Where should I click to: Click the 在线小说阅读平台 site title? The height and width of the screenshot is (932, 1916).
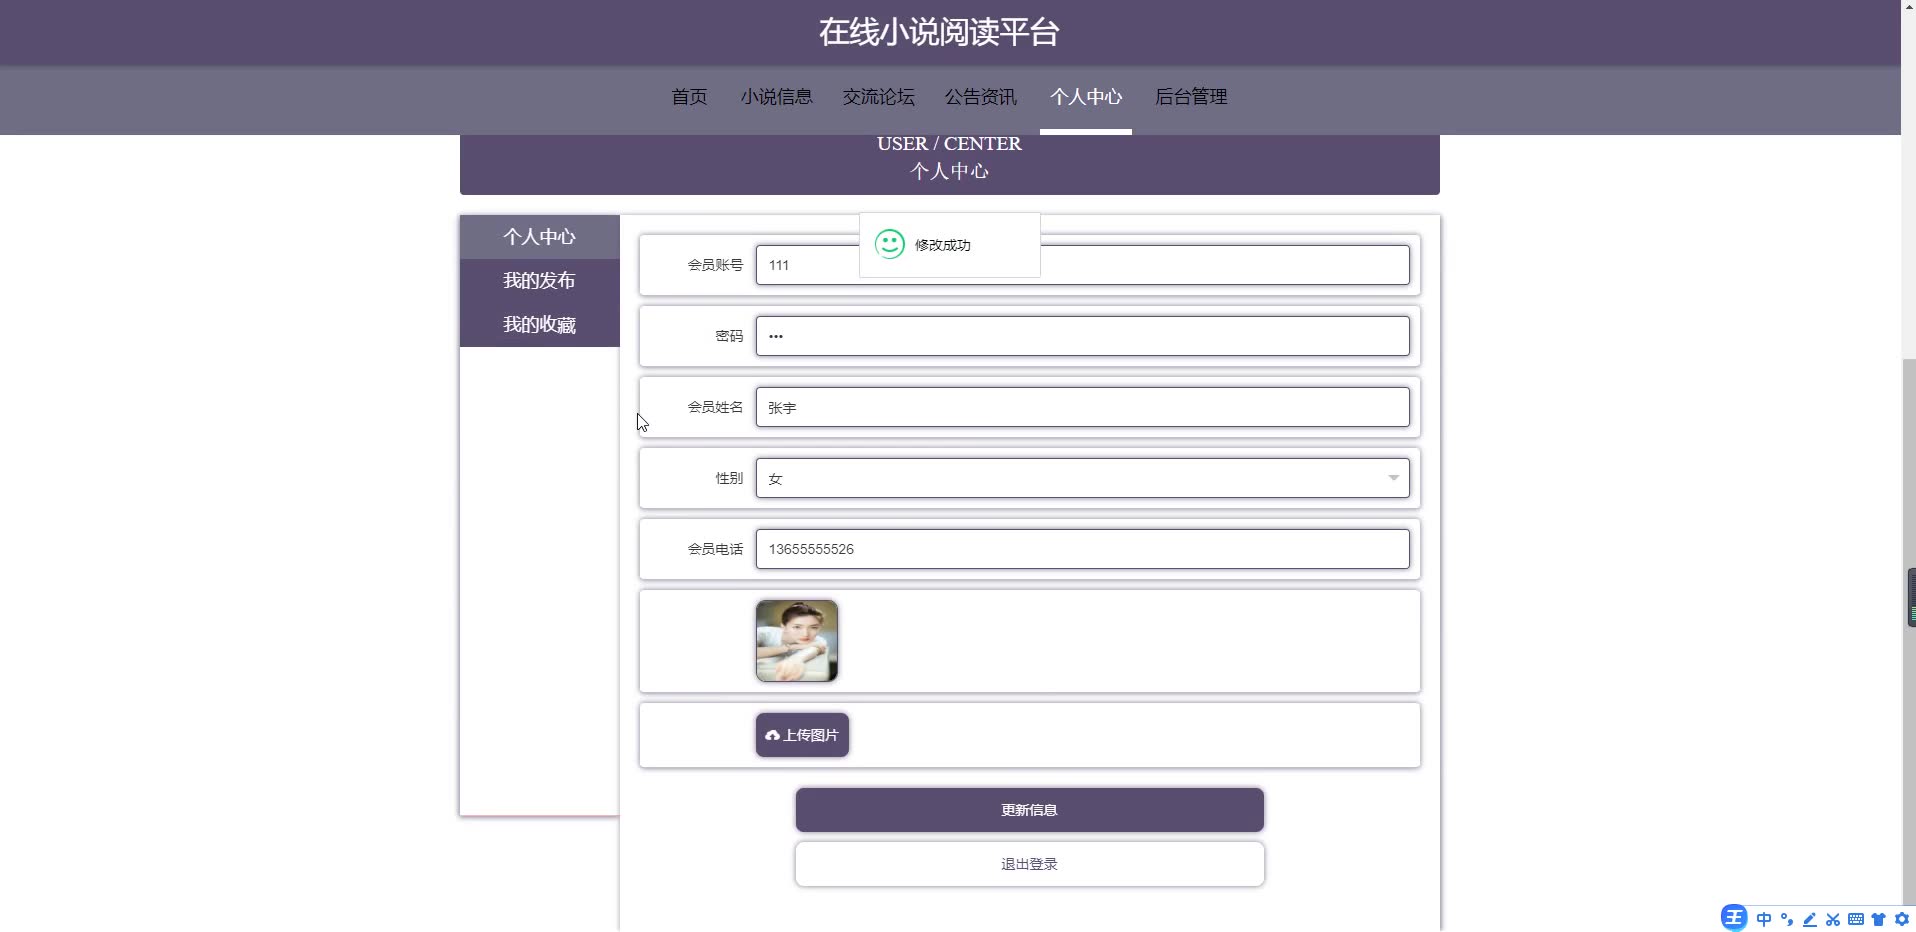939,32
